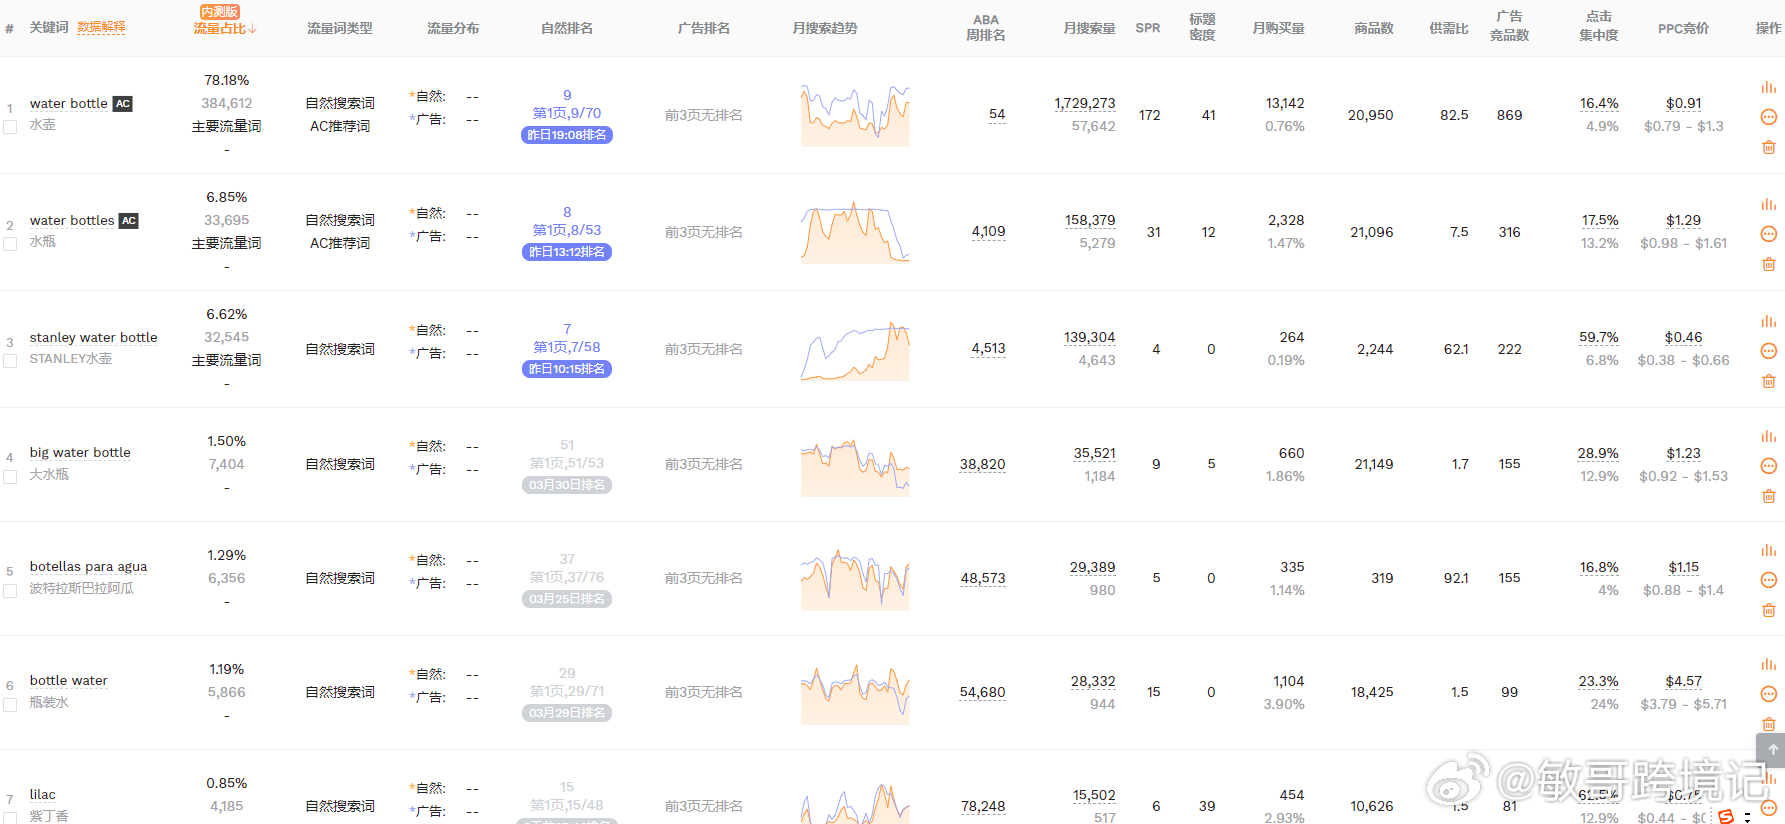Image resolution: width=1785 pixels, height=824 pixels.
Task: Open search trend chart for botellas para agua
Action: click(855, 579)
